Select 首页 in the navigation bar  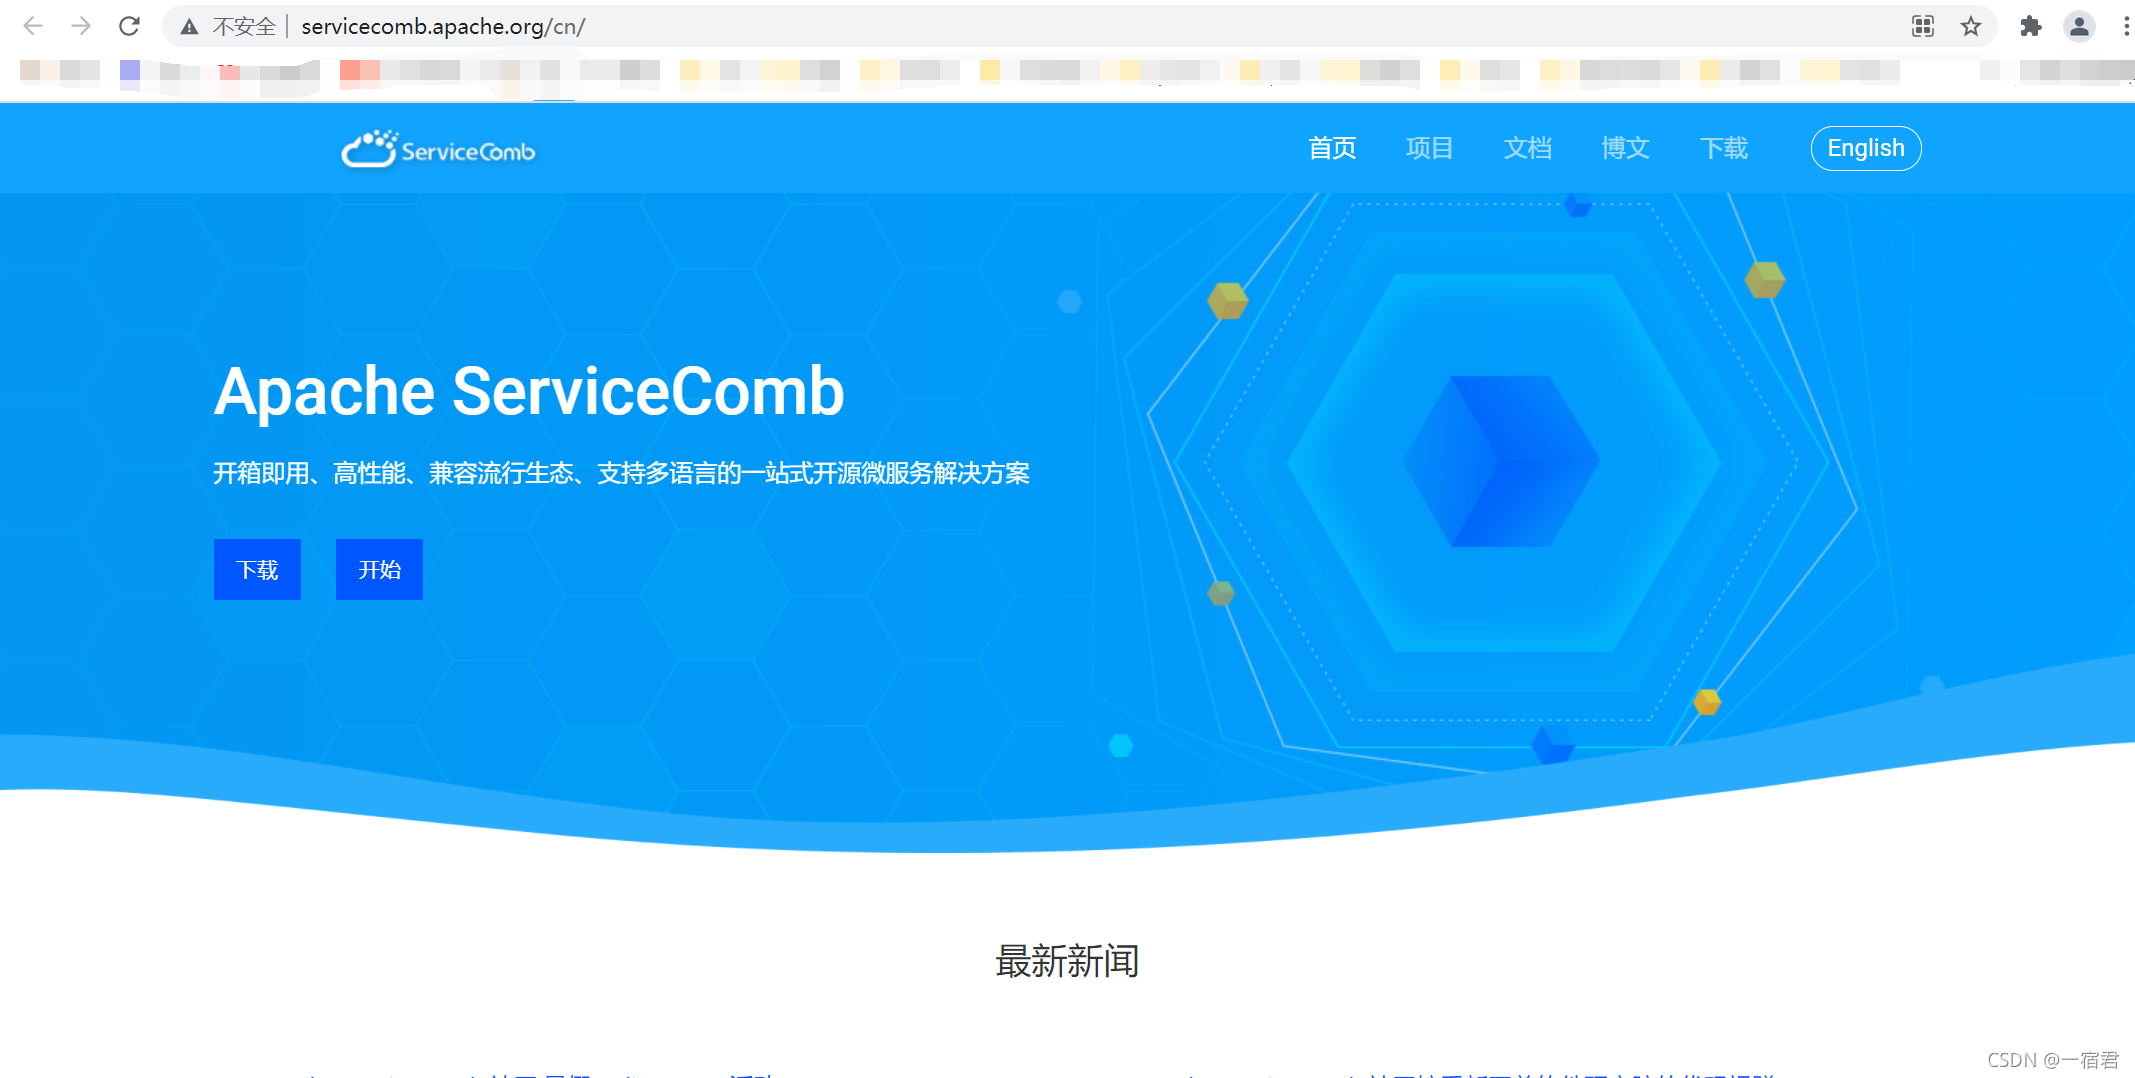click(x=1333, y=148)
